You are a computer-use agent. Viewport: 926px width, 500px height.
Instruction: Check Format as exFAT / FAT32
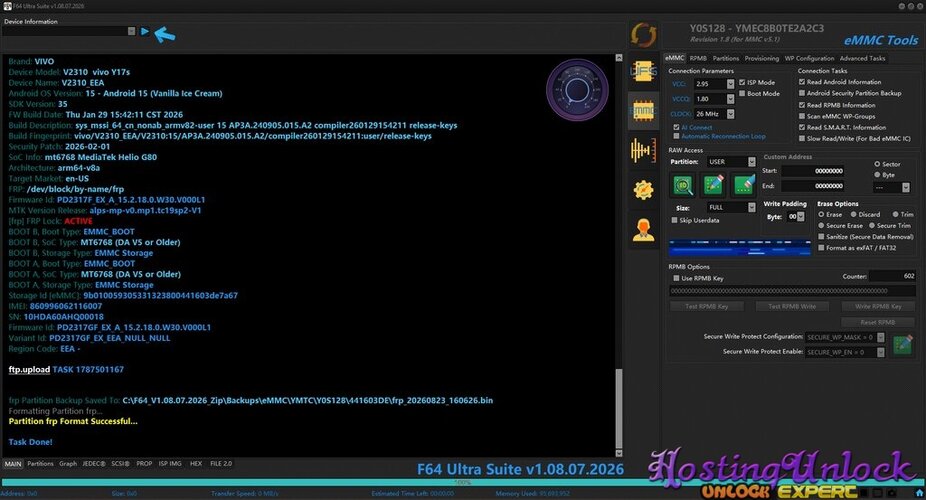point(821,248)
